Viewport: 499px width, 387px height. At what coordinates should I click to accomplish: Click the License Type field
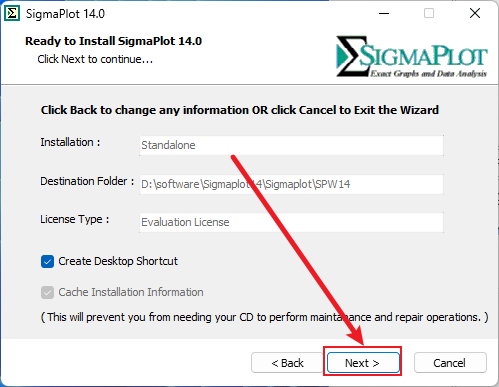point(291,222)
